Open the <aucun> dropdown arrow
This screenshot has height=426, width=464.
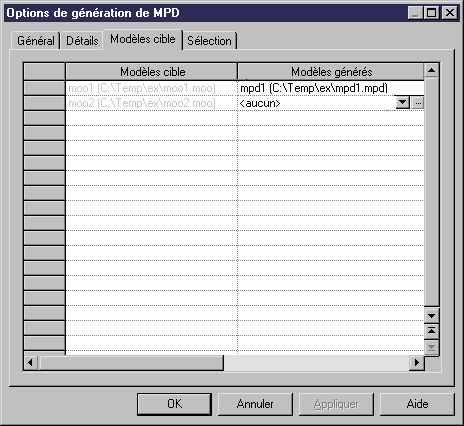pyautogui.click(x=403, y=103)
